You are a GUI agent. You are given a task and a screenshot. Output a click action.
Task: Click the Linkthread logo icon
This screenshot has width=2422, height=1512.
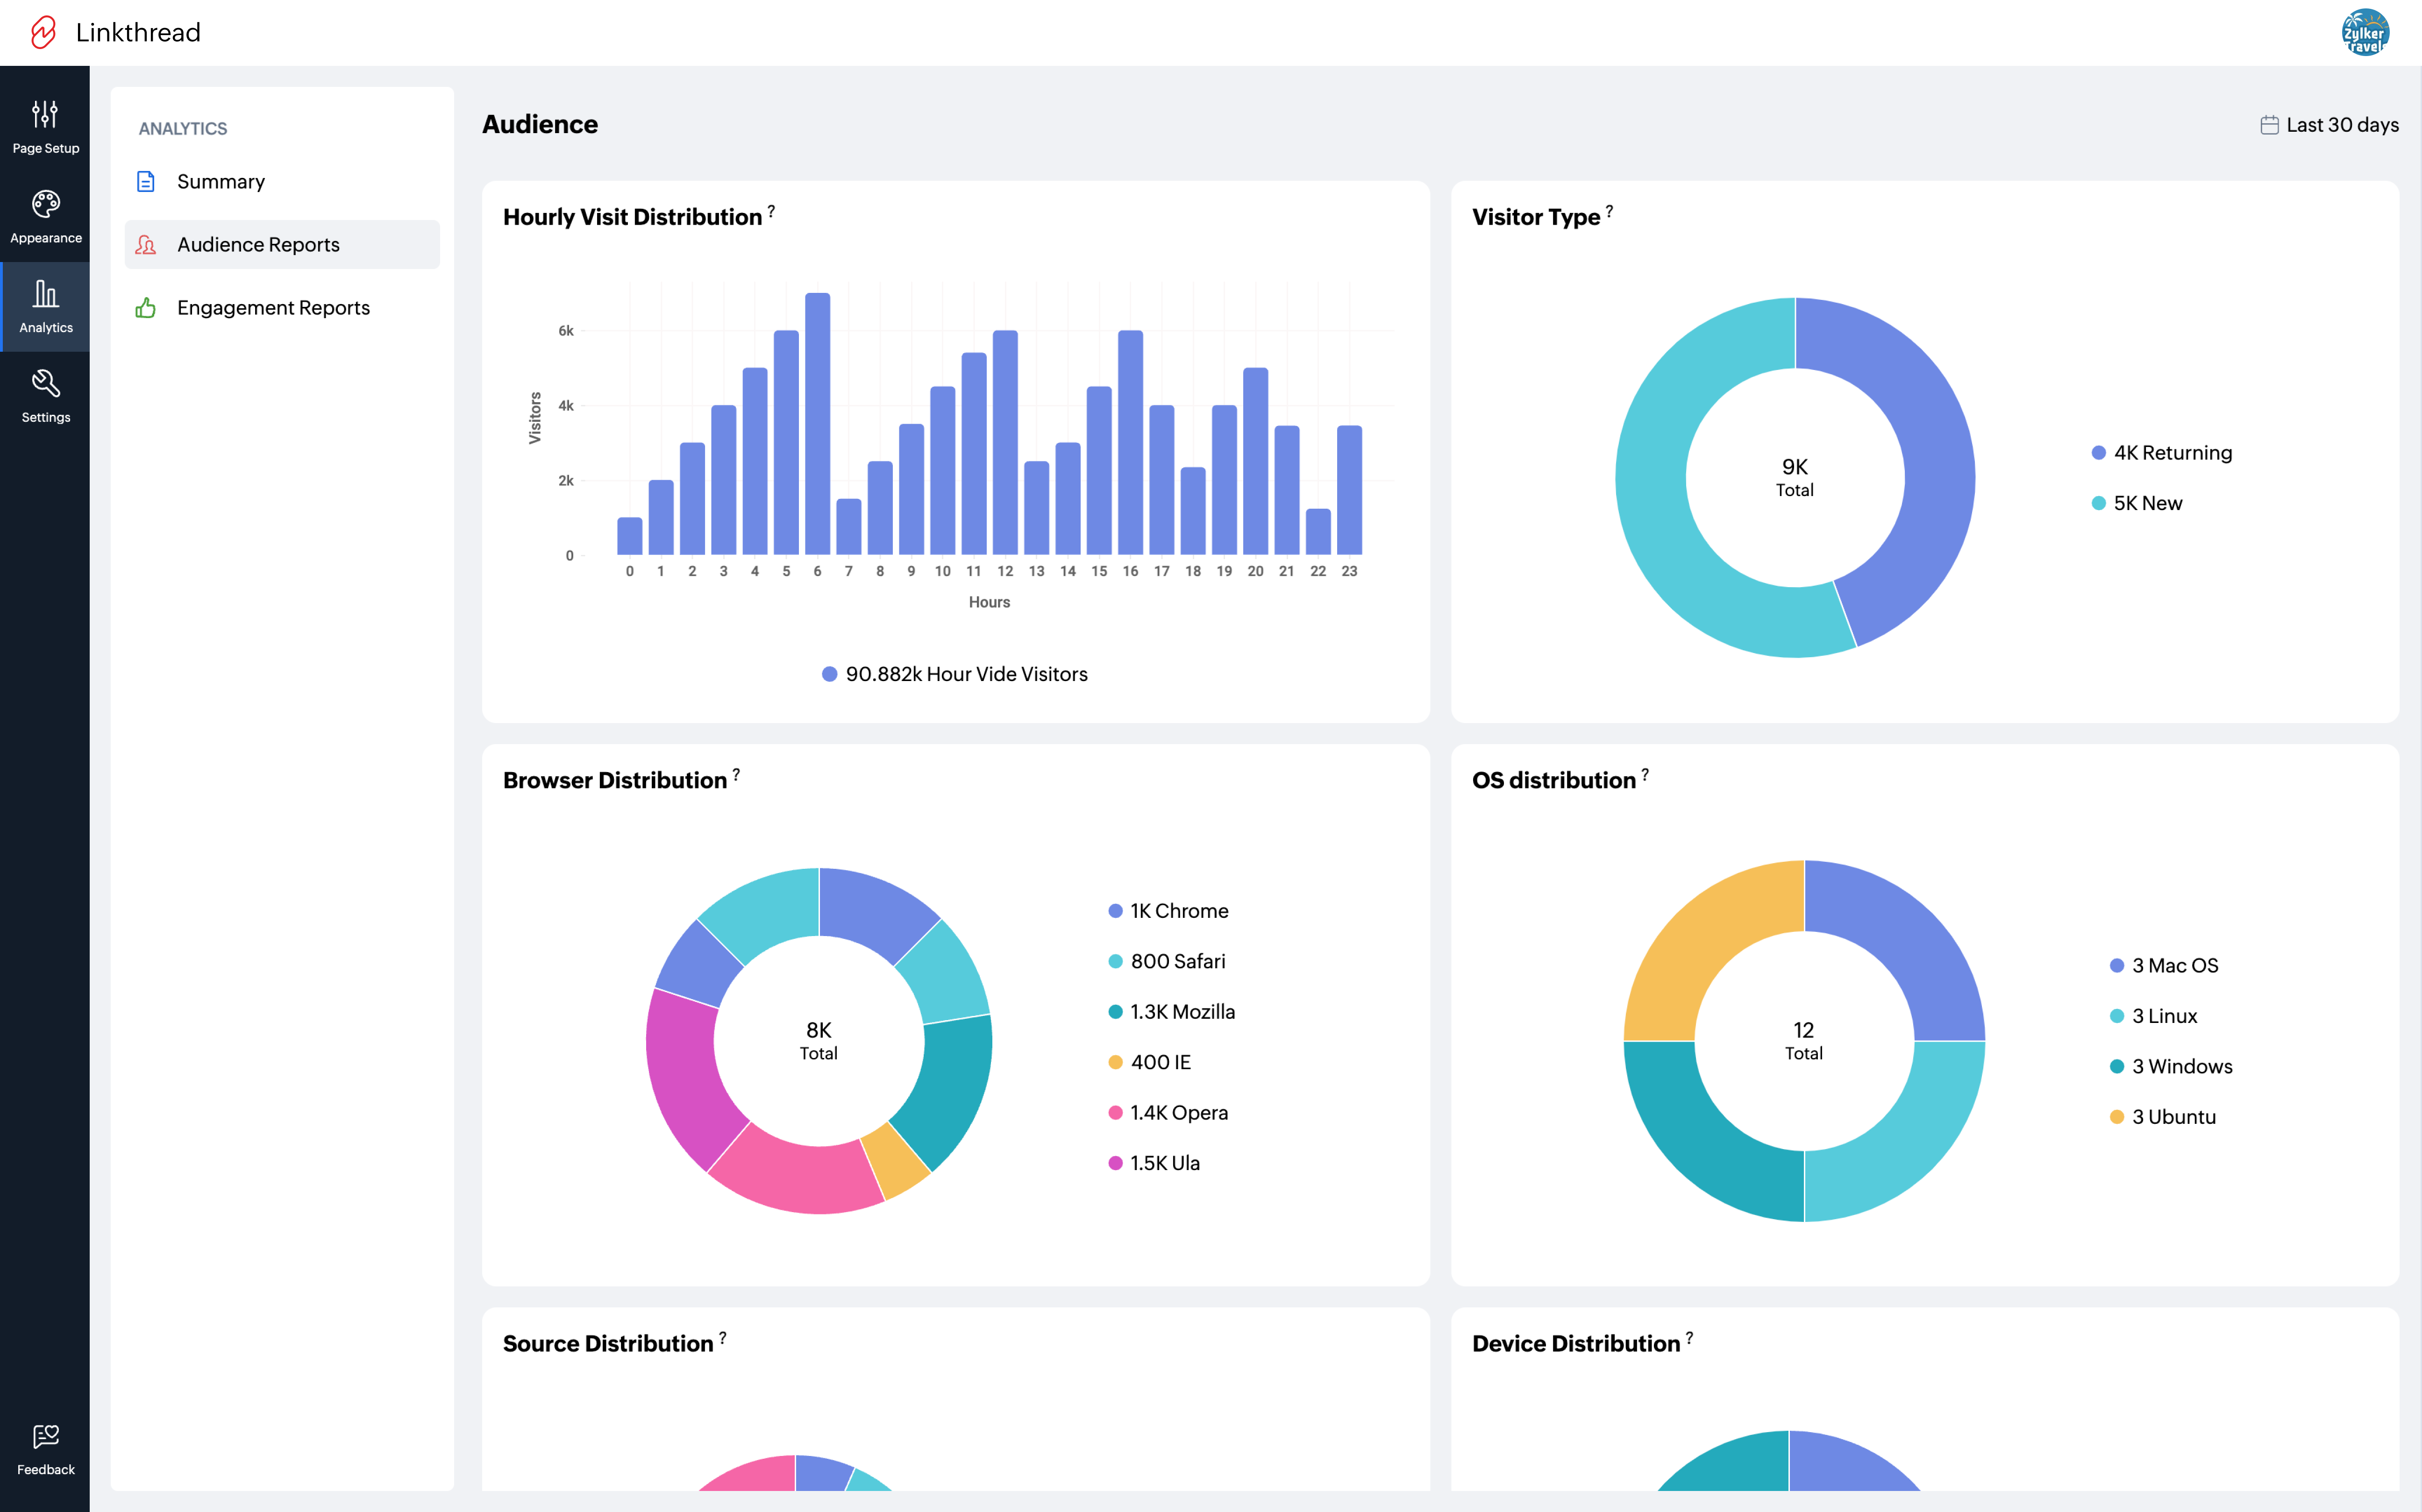click(44, 32)
